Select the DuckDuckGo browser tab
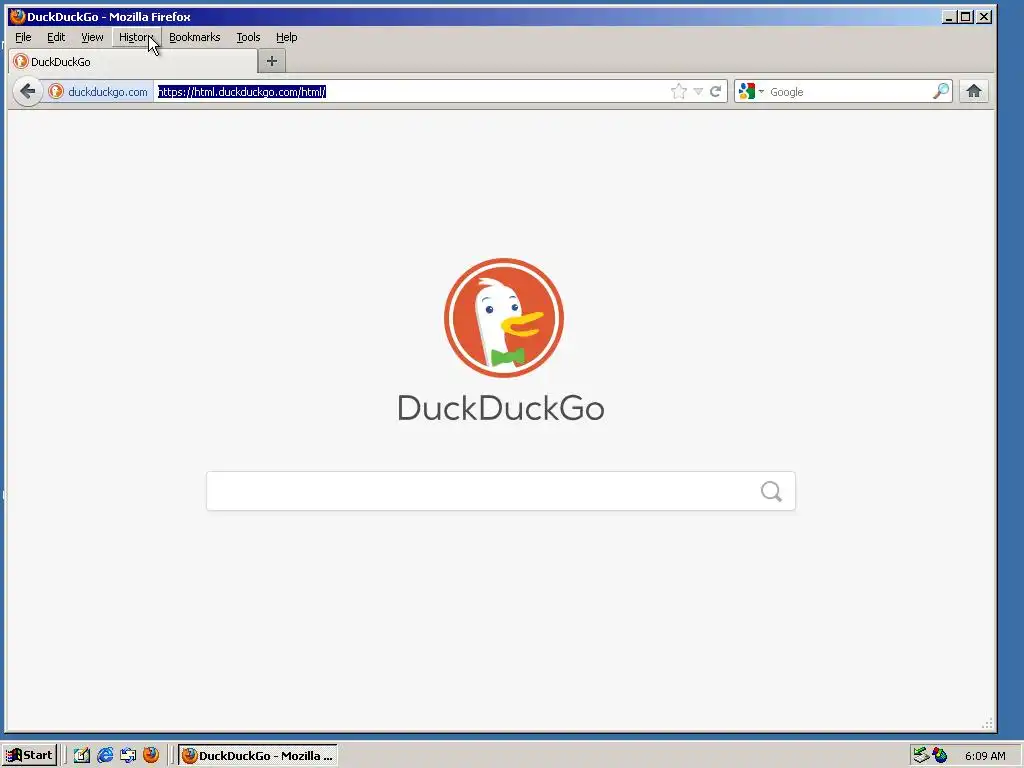Screen dimensions: 1024x768 tap(133, 62)
